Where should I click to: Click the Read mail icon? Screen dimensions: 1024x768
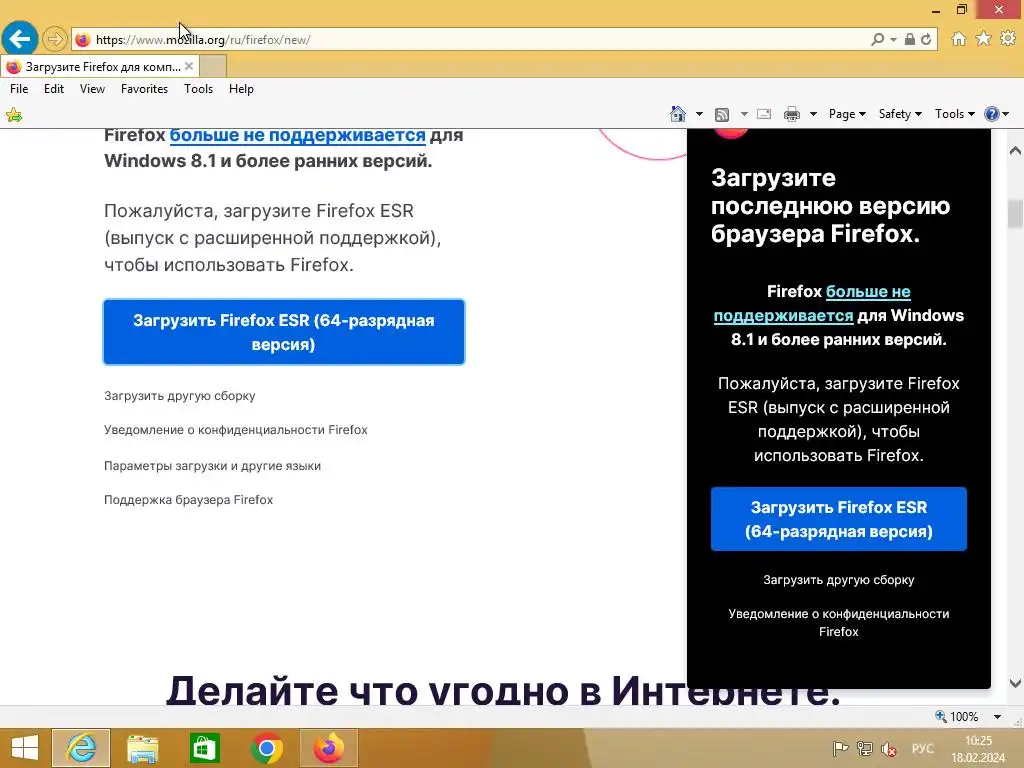[x=764, y=114]
